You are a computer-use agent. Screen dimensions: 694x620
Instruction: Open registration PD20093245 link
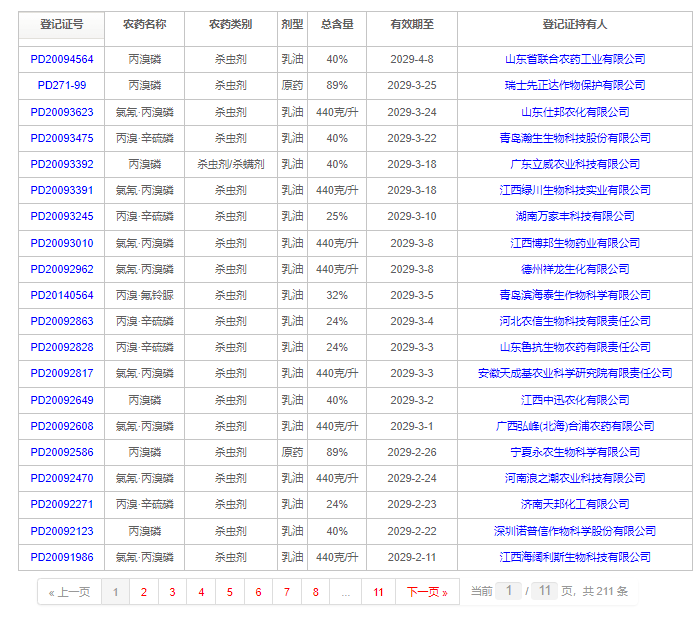tap(62, 216)
